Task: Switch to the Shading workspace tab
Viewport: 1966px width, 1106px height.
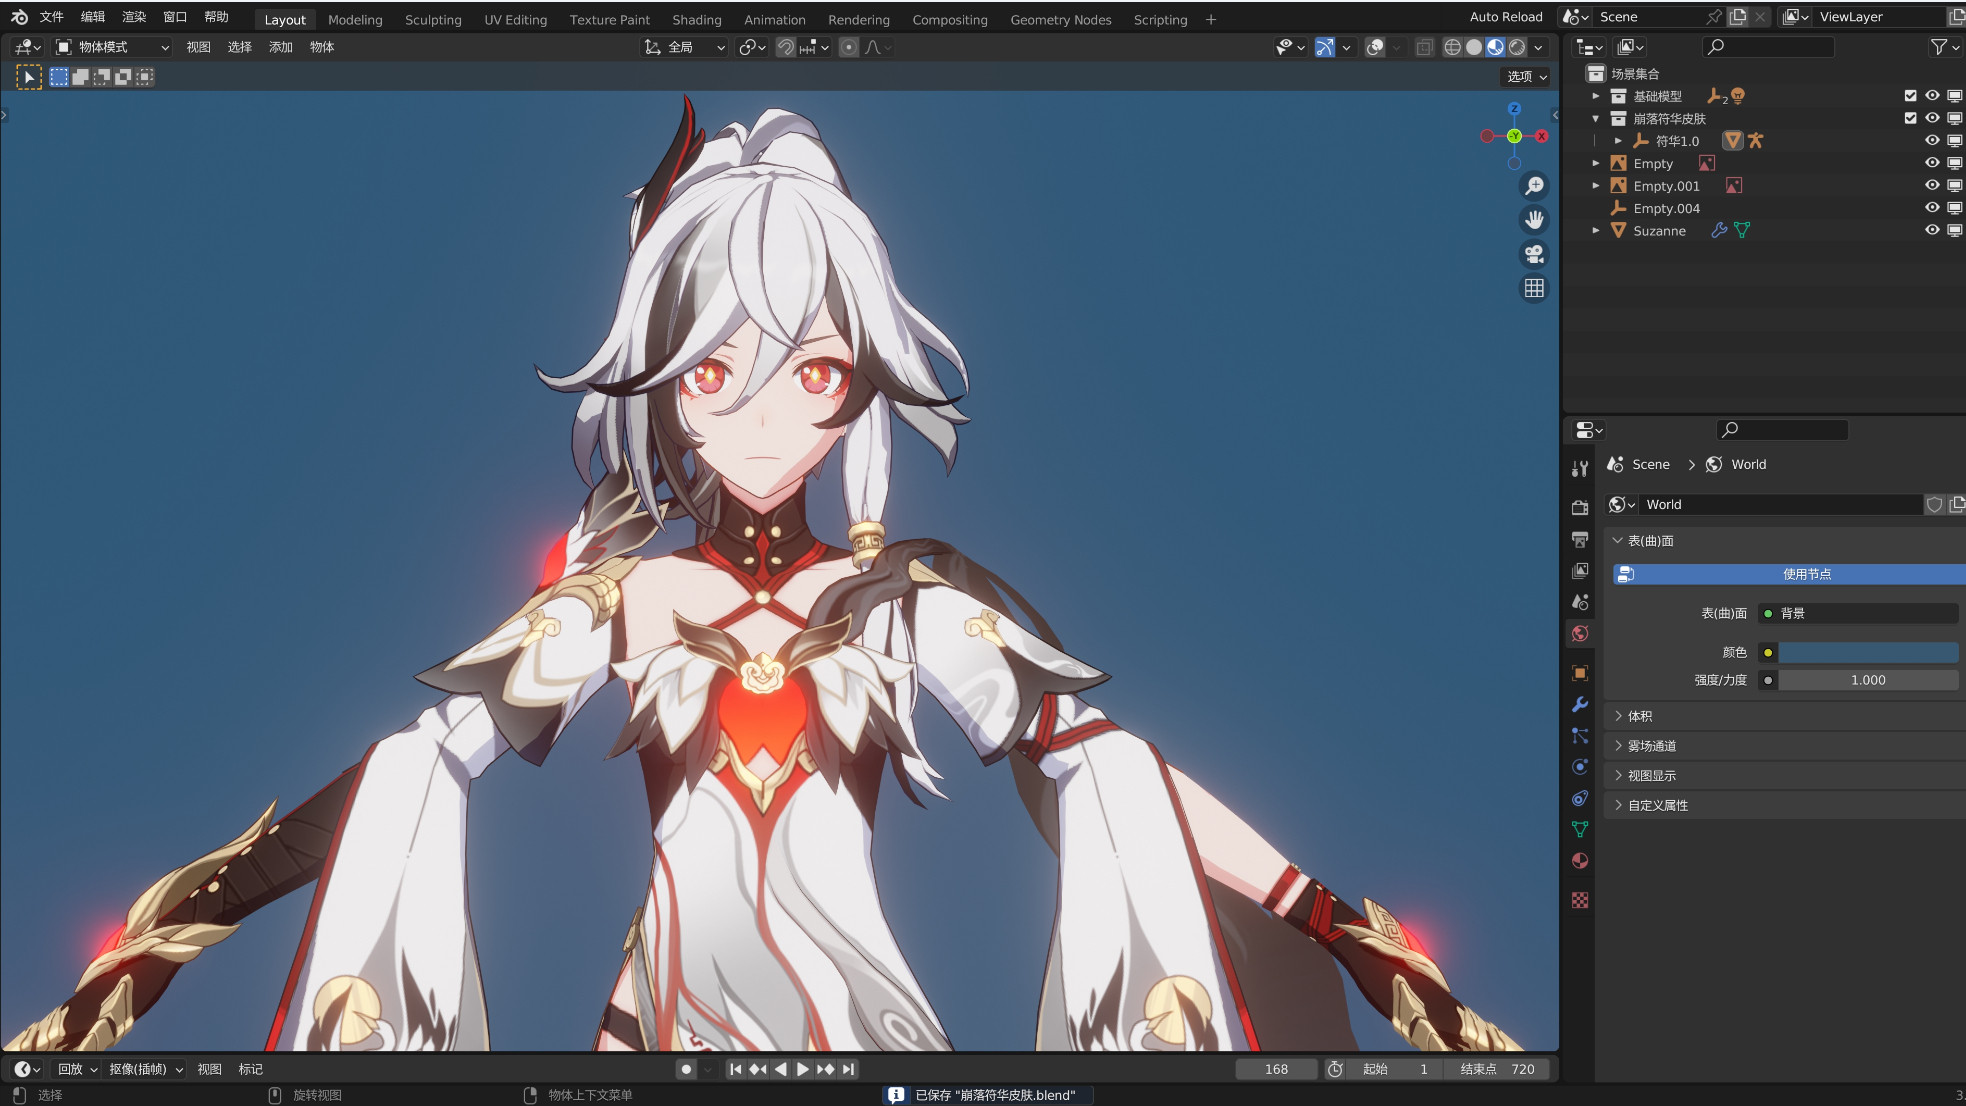Action: [x=696, y=19]
